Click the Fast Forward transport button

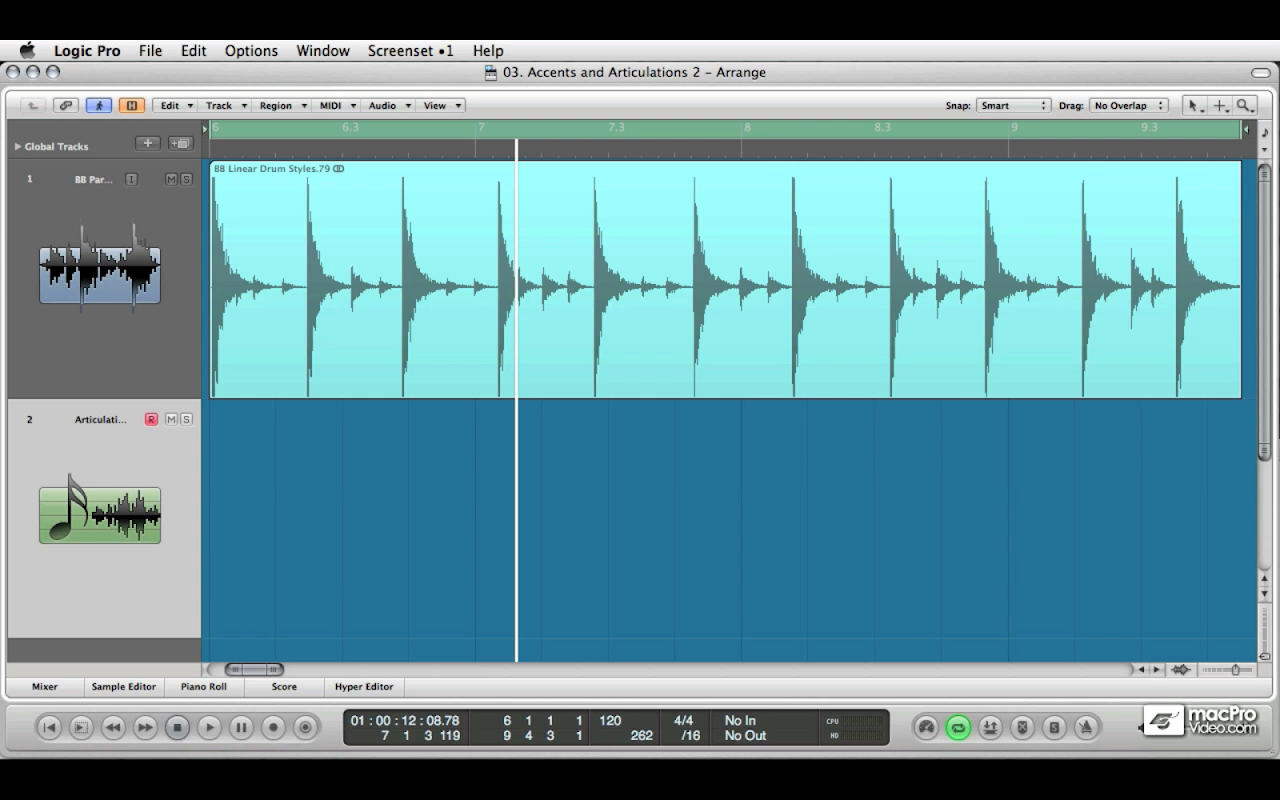(x=145, y=728)
